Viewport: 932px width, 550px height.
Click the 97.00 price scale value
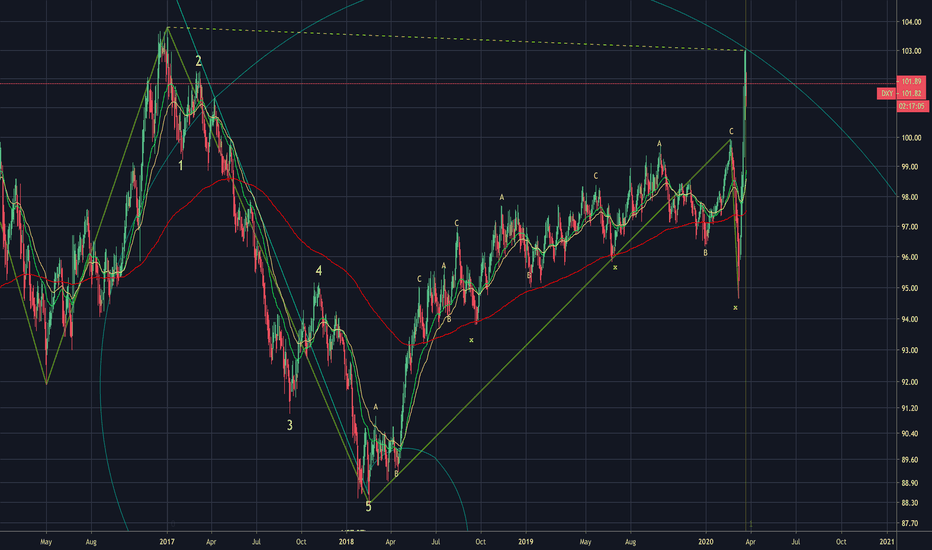point(910,227)
